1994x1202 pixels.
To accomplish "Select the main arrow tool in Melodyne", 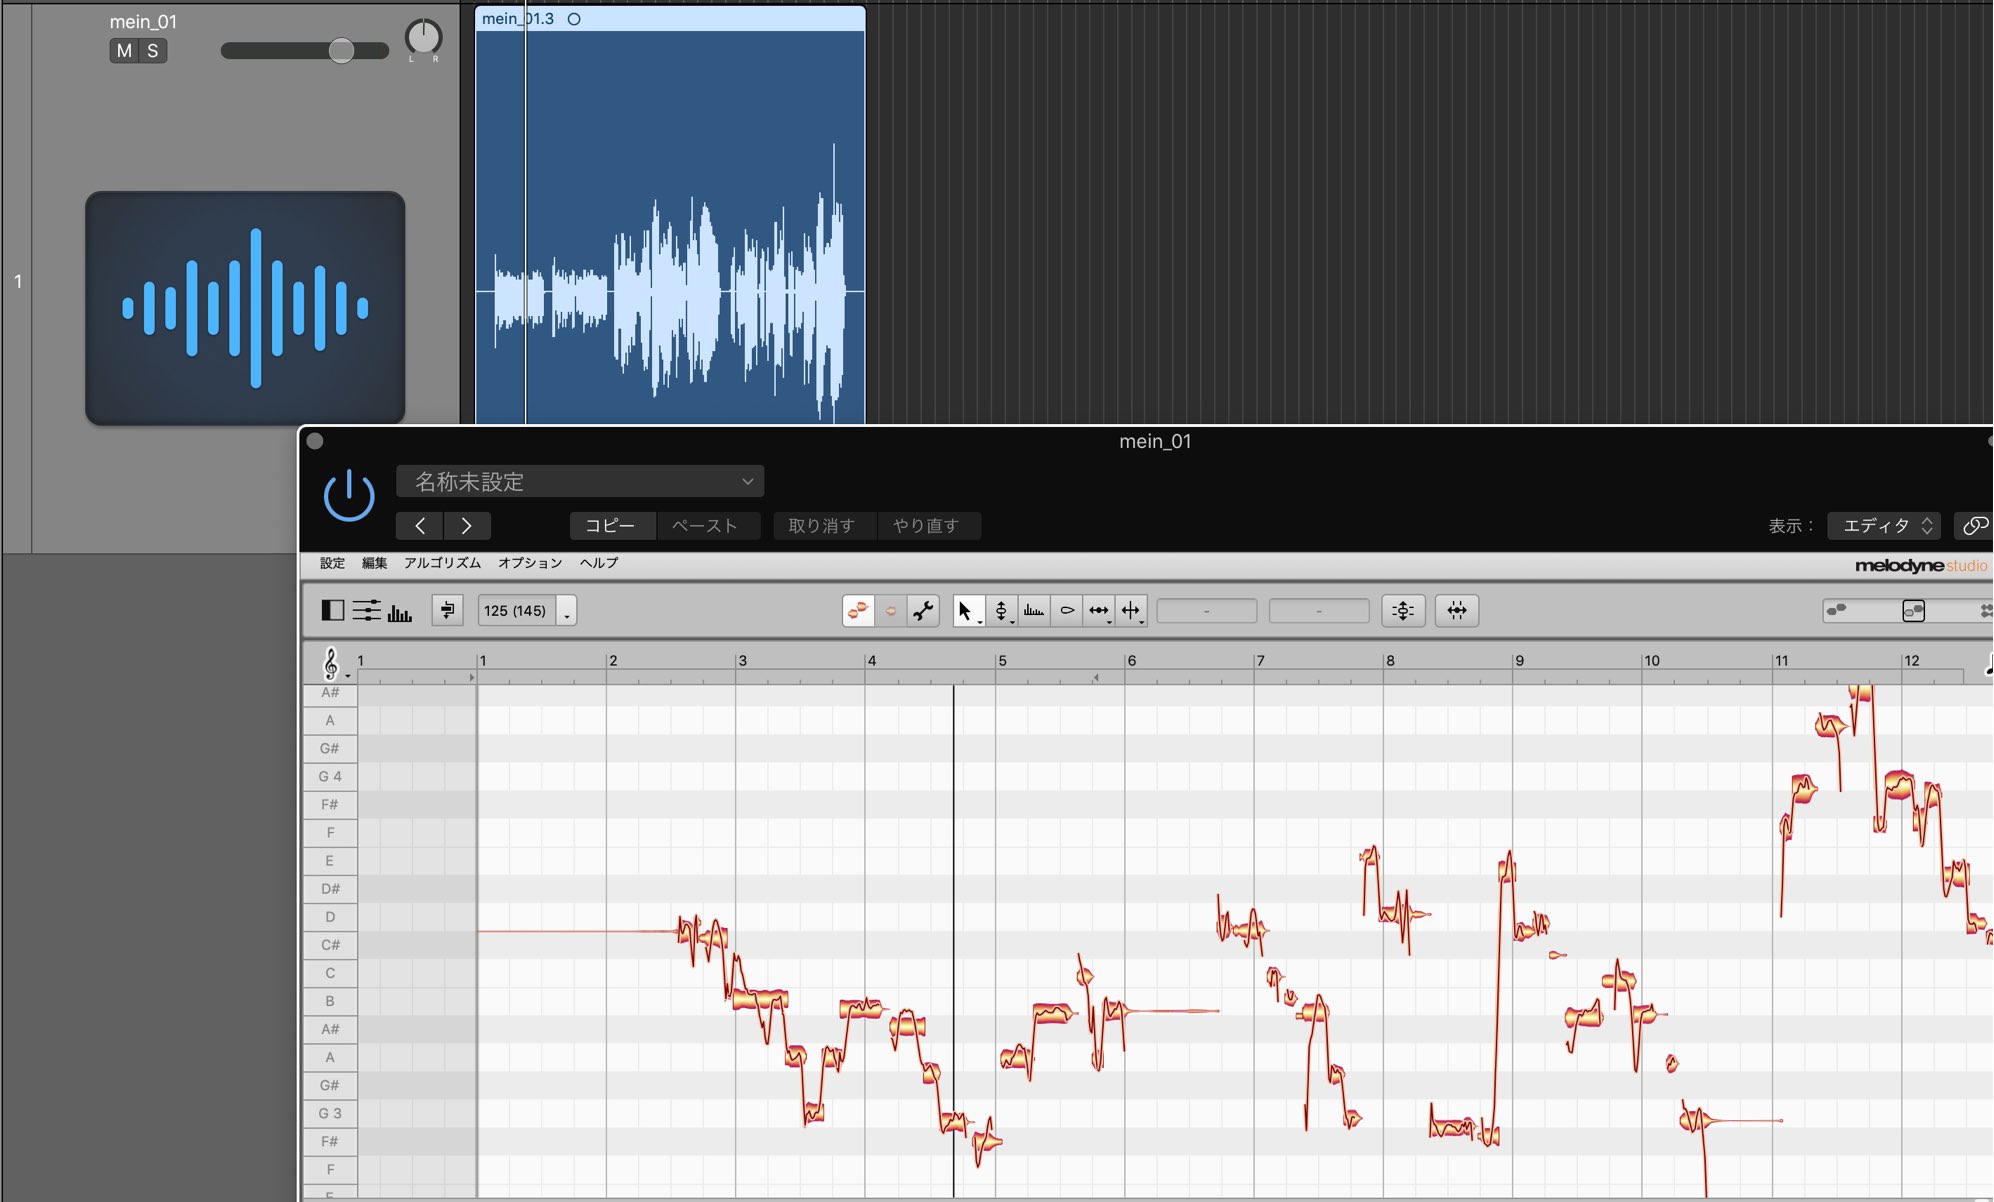I will (x=966, y=610).
